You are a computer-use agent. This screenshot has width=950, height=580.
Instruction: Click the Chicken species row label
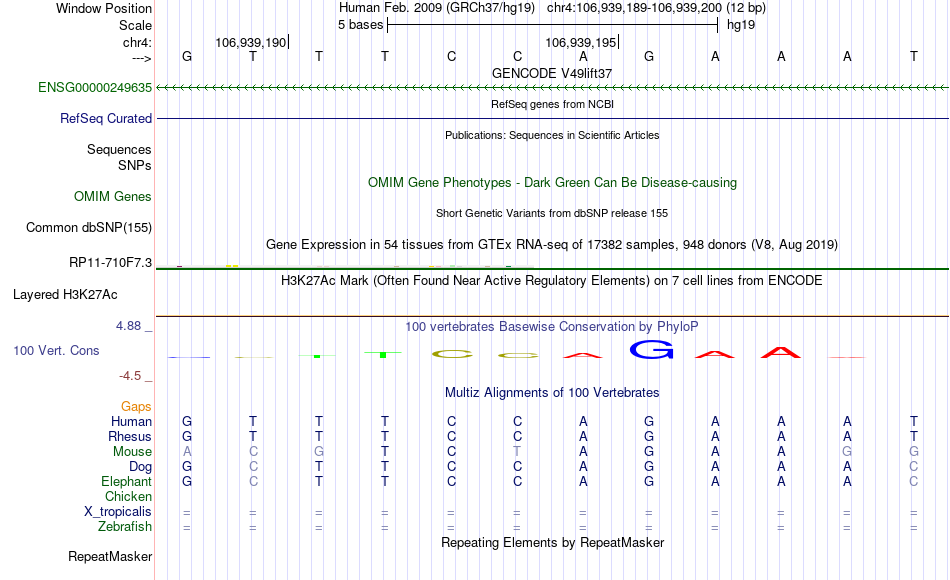(128, 496)
